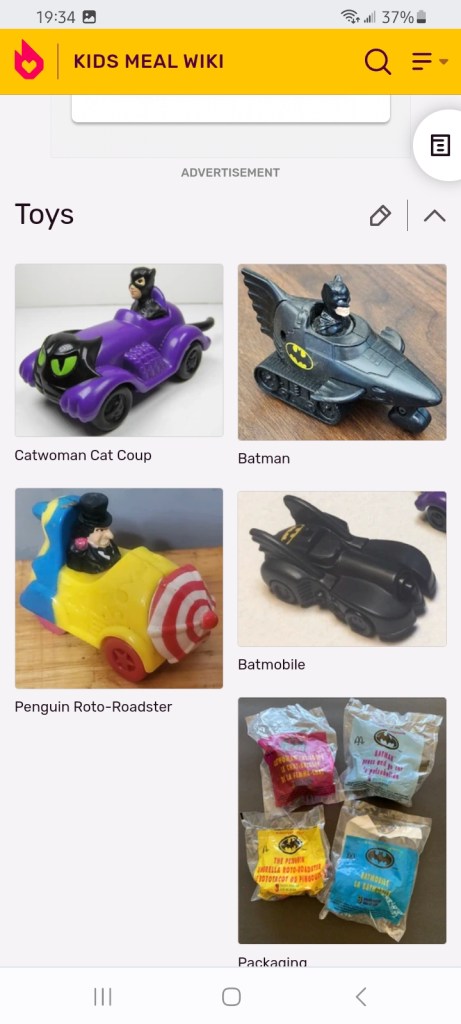The image size is (461, 1024).
Task: Open the Fandom flame logo
Action: tap(29, 60)
